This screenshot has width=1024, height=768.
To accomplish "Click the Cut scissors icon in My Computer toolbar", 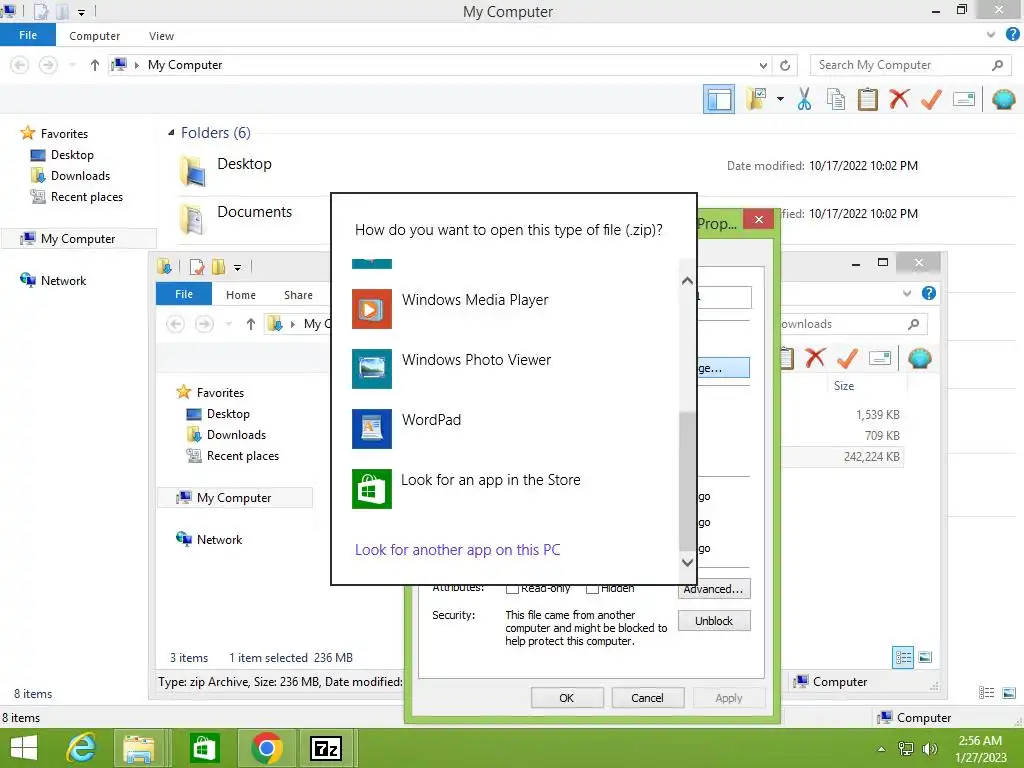I will (x=804, y=99).
